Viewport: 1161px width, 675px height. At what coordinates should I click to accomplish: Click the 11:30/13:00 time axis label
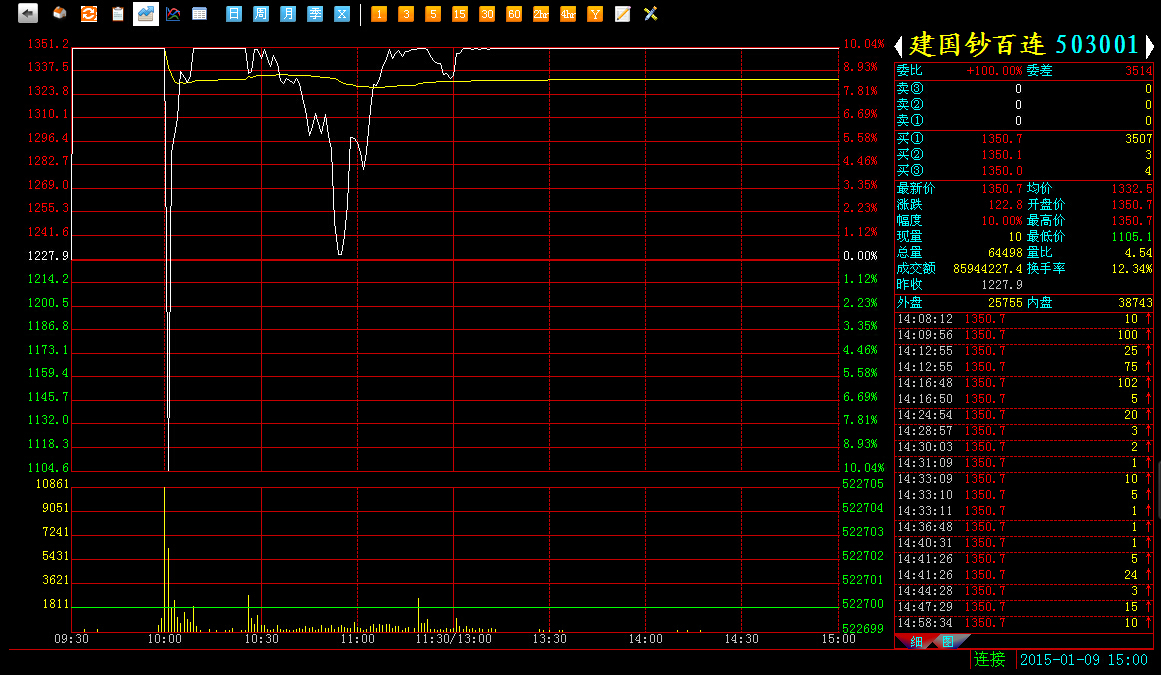(x=453, y=639)
